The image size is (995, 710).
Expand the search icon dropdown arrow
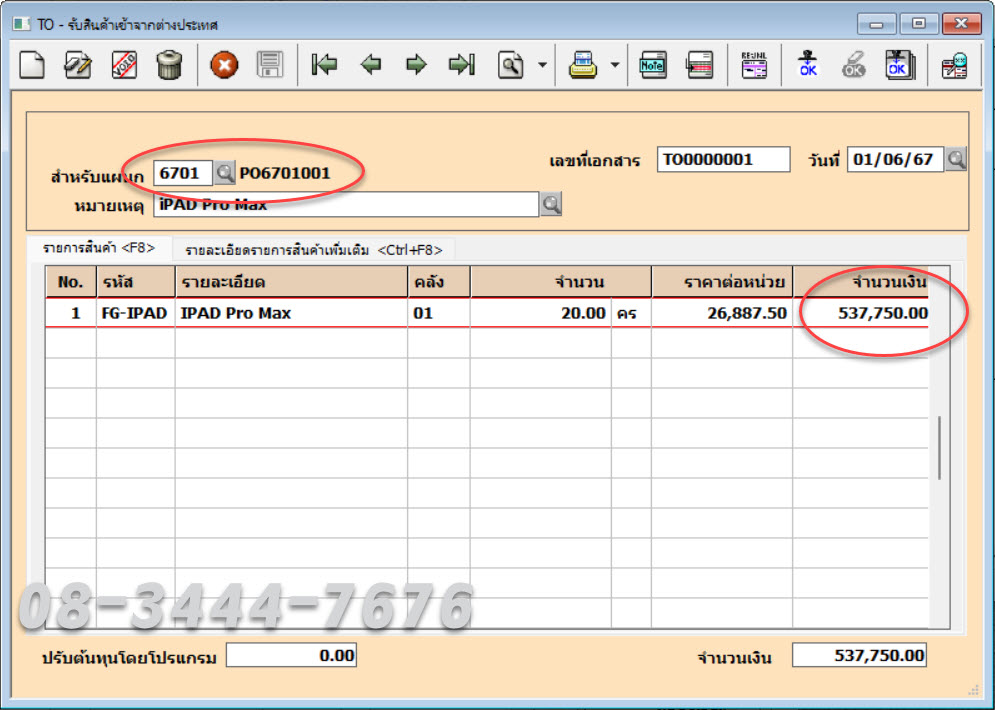click(x=543, y=65)
